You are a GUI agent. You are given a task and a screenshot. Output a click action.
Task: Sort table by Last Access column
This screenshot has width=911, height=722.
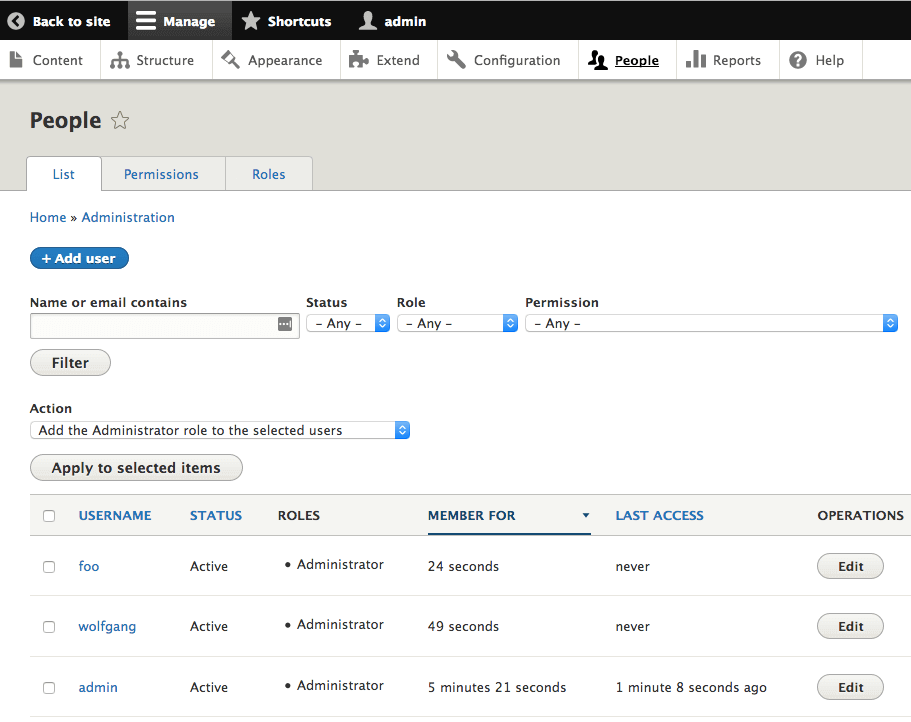659,515
